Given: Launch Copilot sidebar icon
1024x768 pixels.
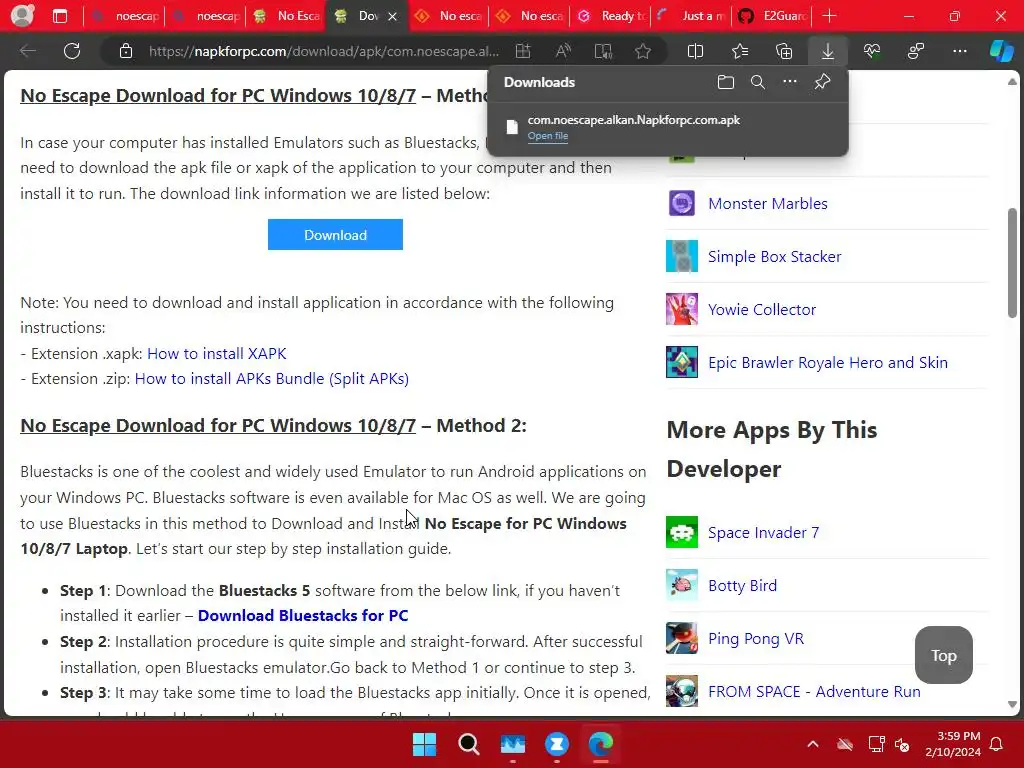Looking at the screenshot, I should coord(1001,51).
